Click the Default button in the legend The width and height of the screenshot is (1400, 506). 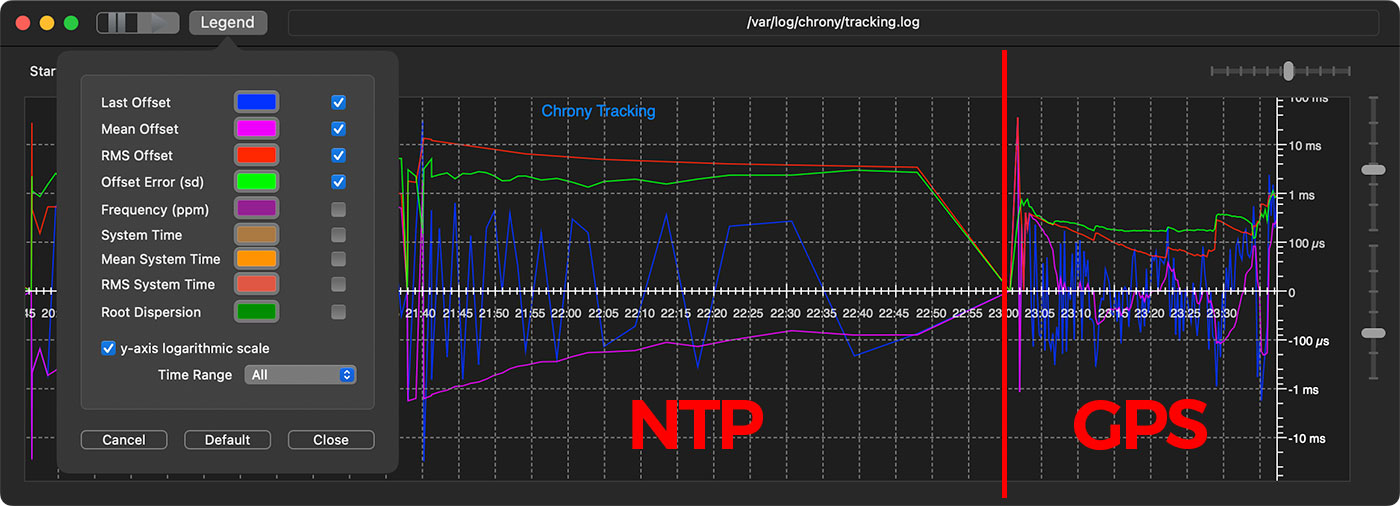[227, 440]
